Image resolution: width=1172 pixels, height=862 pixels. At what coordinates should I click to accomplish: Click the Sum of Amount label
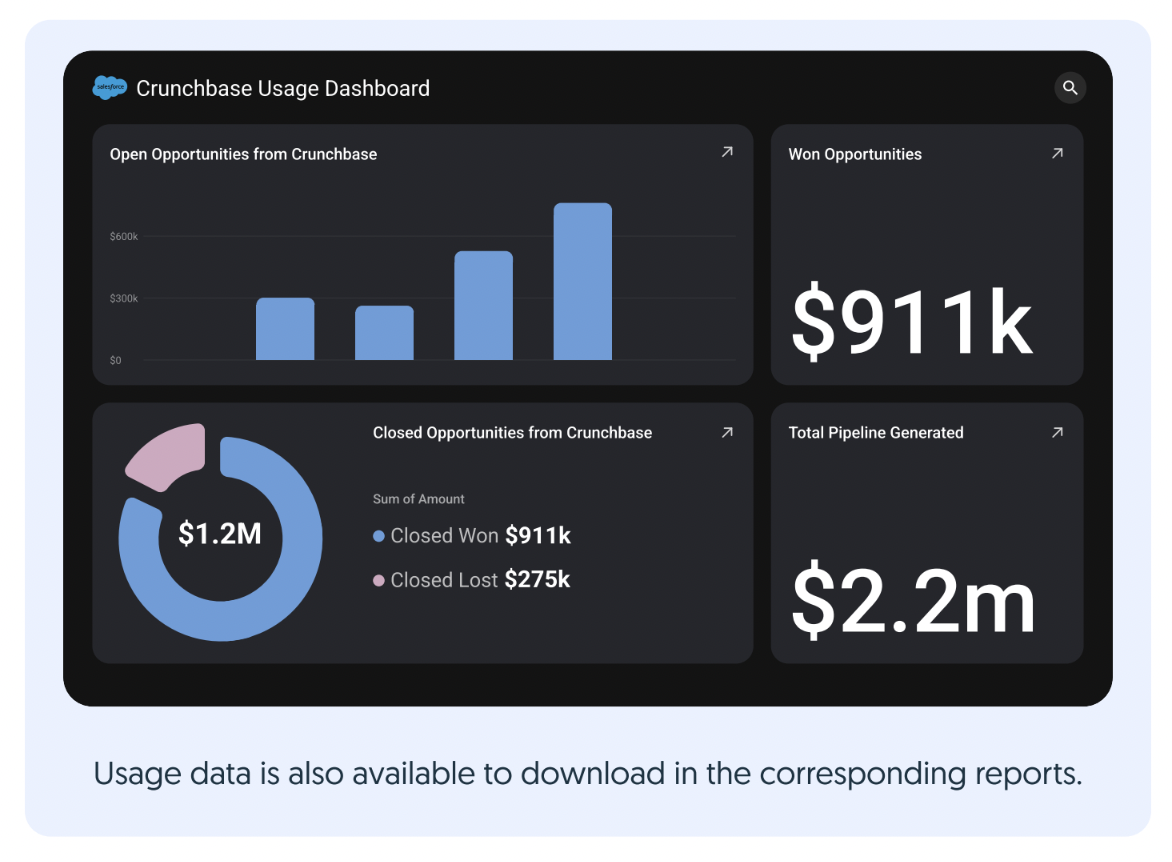click(x=419, y=499)
